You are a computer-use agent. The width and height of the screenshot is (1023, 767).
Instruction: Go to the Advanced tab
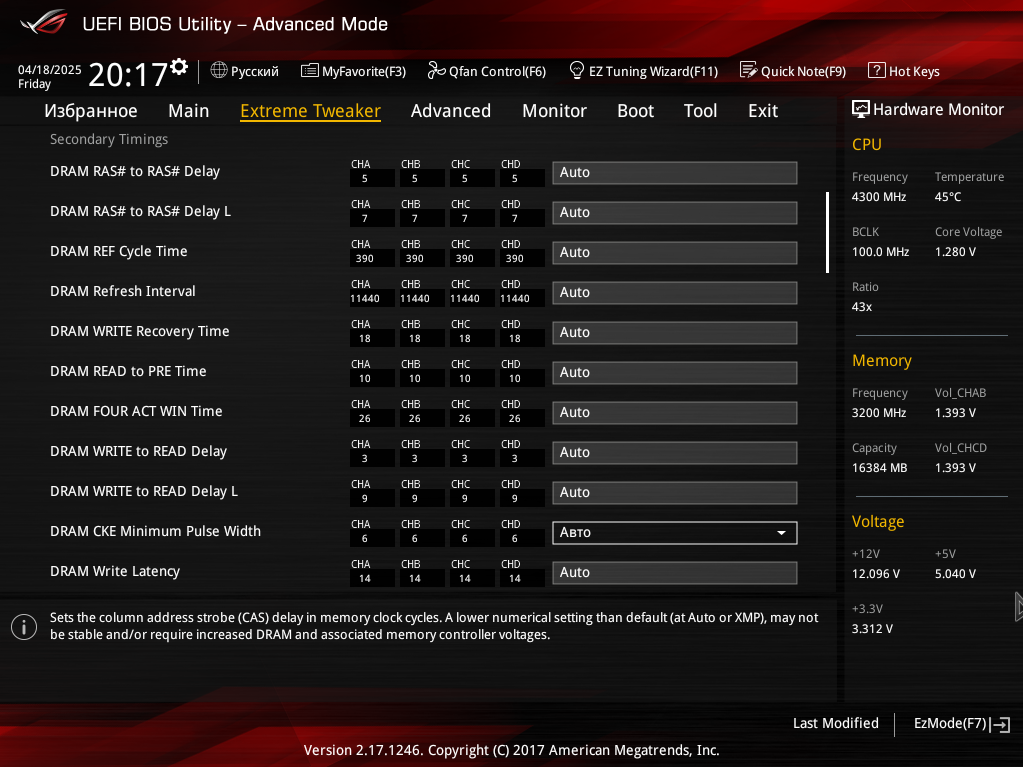tap(451, 111)
